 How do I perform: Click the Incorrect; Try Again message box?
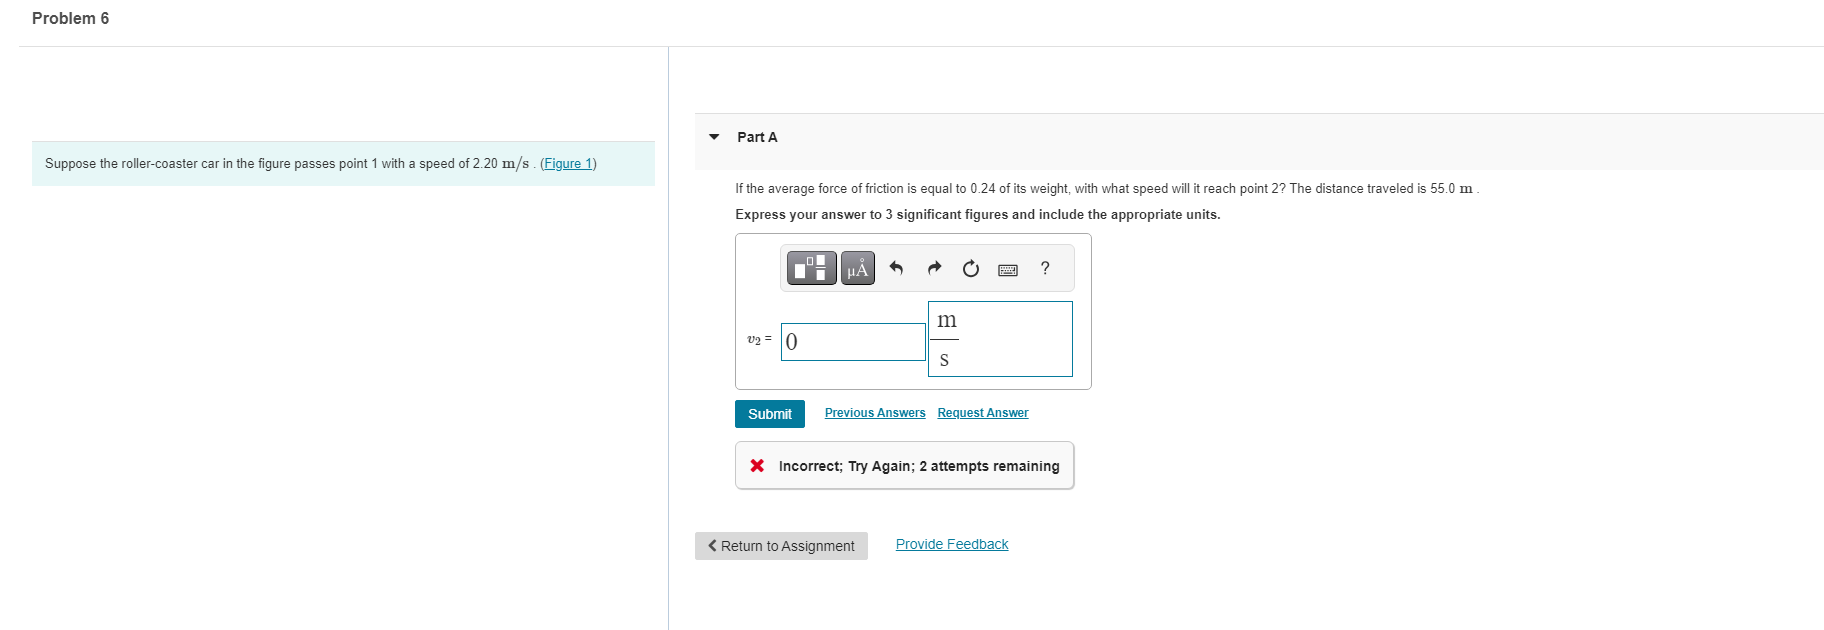[904, 466]
